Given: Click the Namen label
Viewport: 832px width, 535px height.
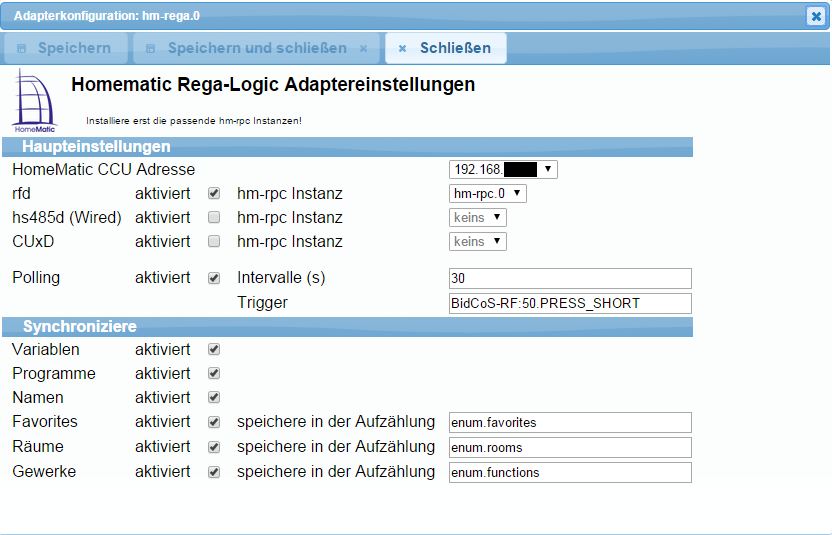Looking at the screenshot, I should click(x=38, y=397).
